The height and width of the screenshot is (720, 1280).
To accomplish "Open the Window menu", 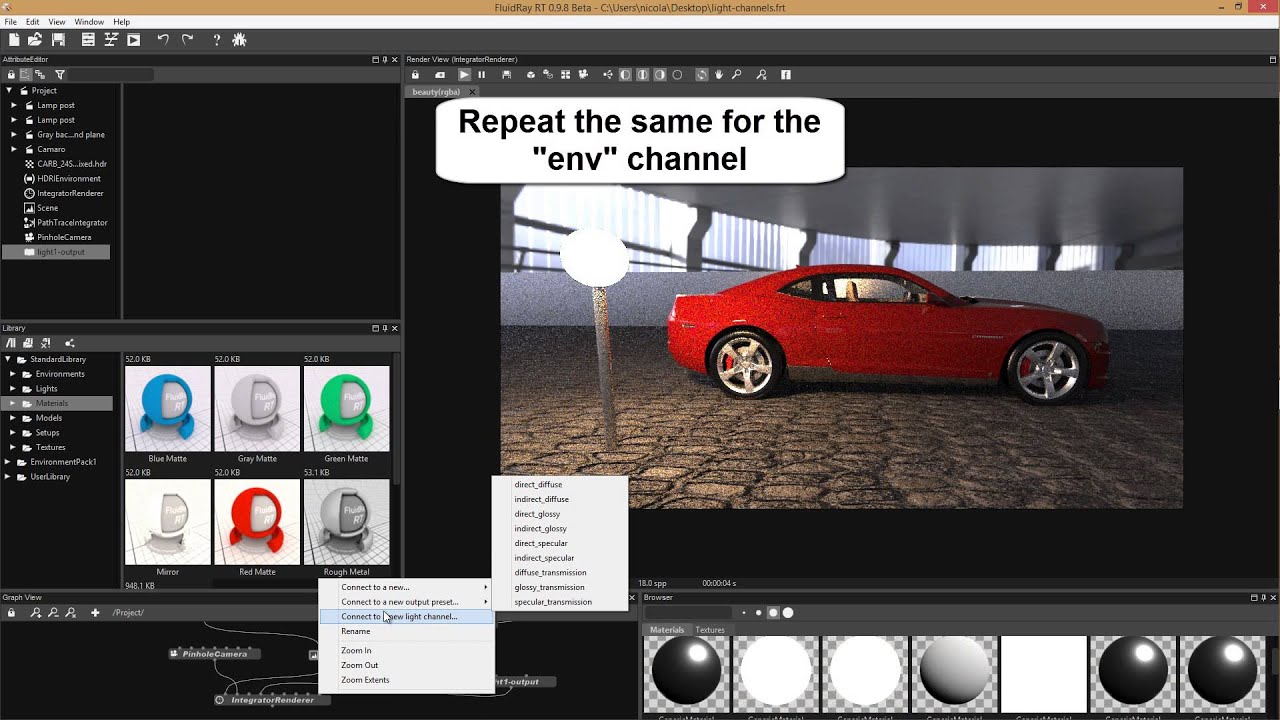I will 89,22.
